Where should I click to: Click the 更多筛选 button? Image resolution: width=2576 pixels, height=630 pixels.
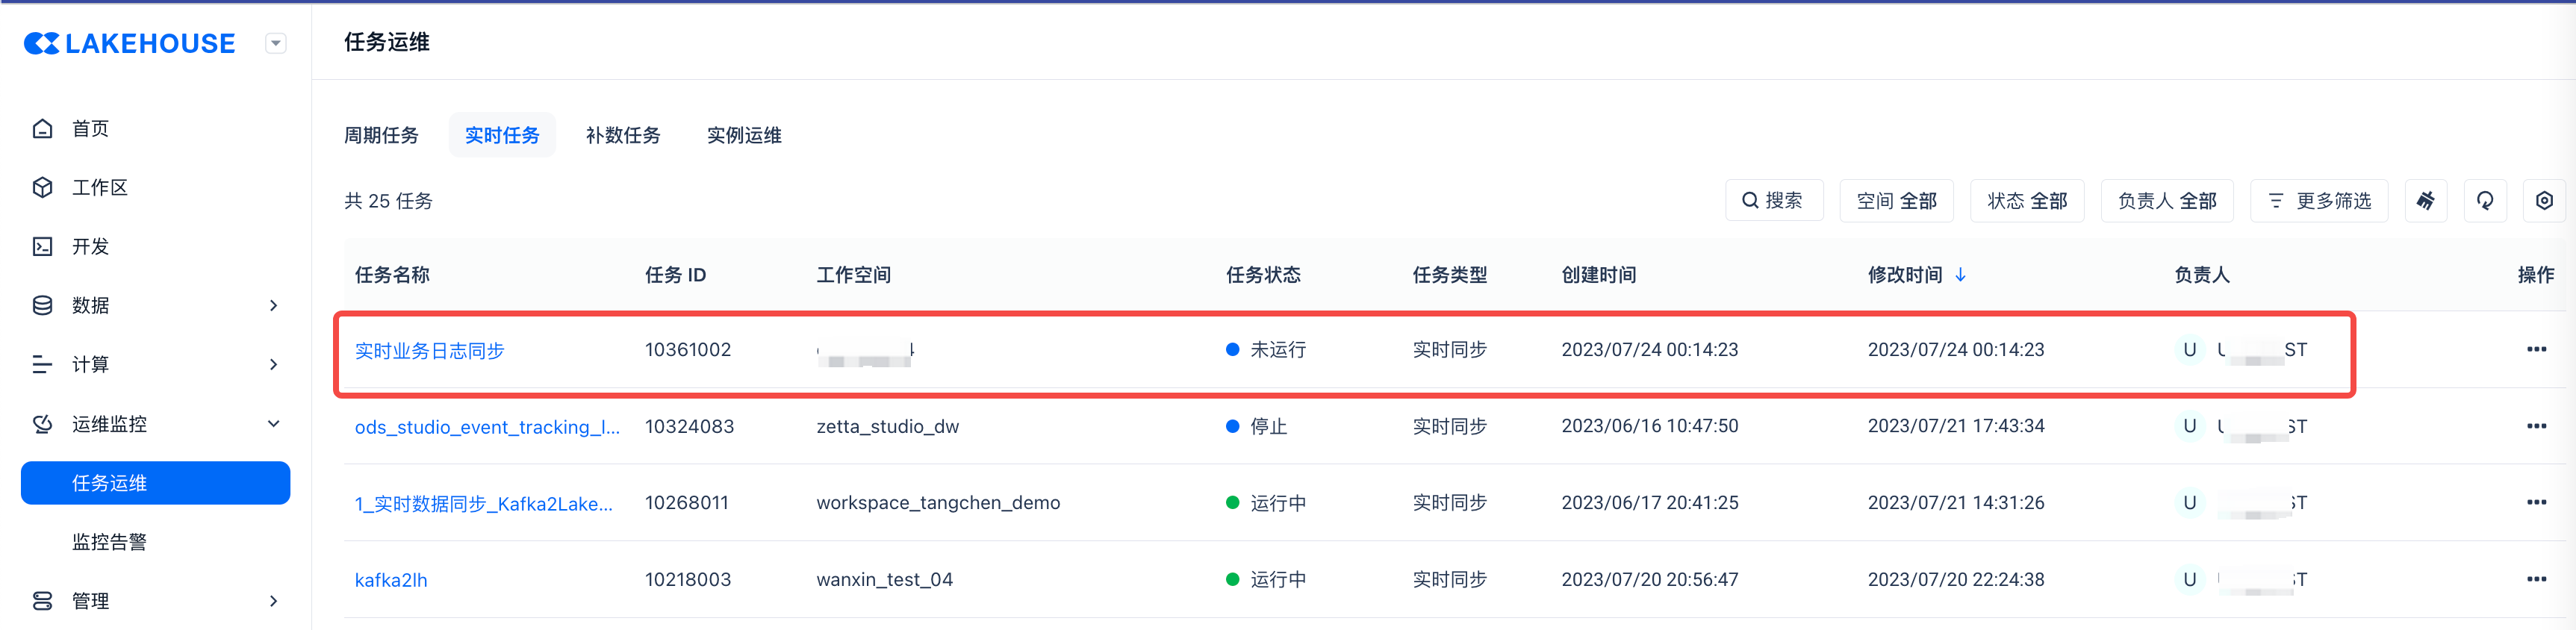pyautogui.click(x=2318, y=201)
